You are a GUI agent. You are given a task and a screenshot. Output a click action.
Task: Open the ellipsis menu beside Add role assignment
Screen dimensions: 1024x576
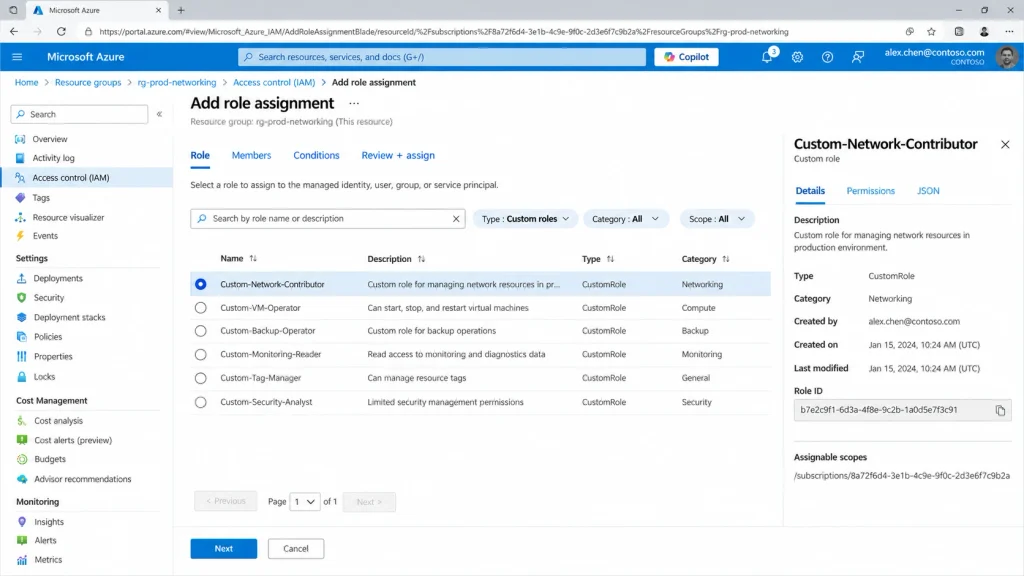click(354, 103)
